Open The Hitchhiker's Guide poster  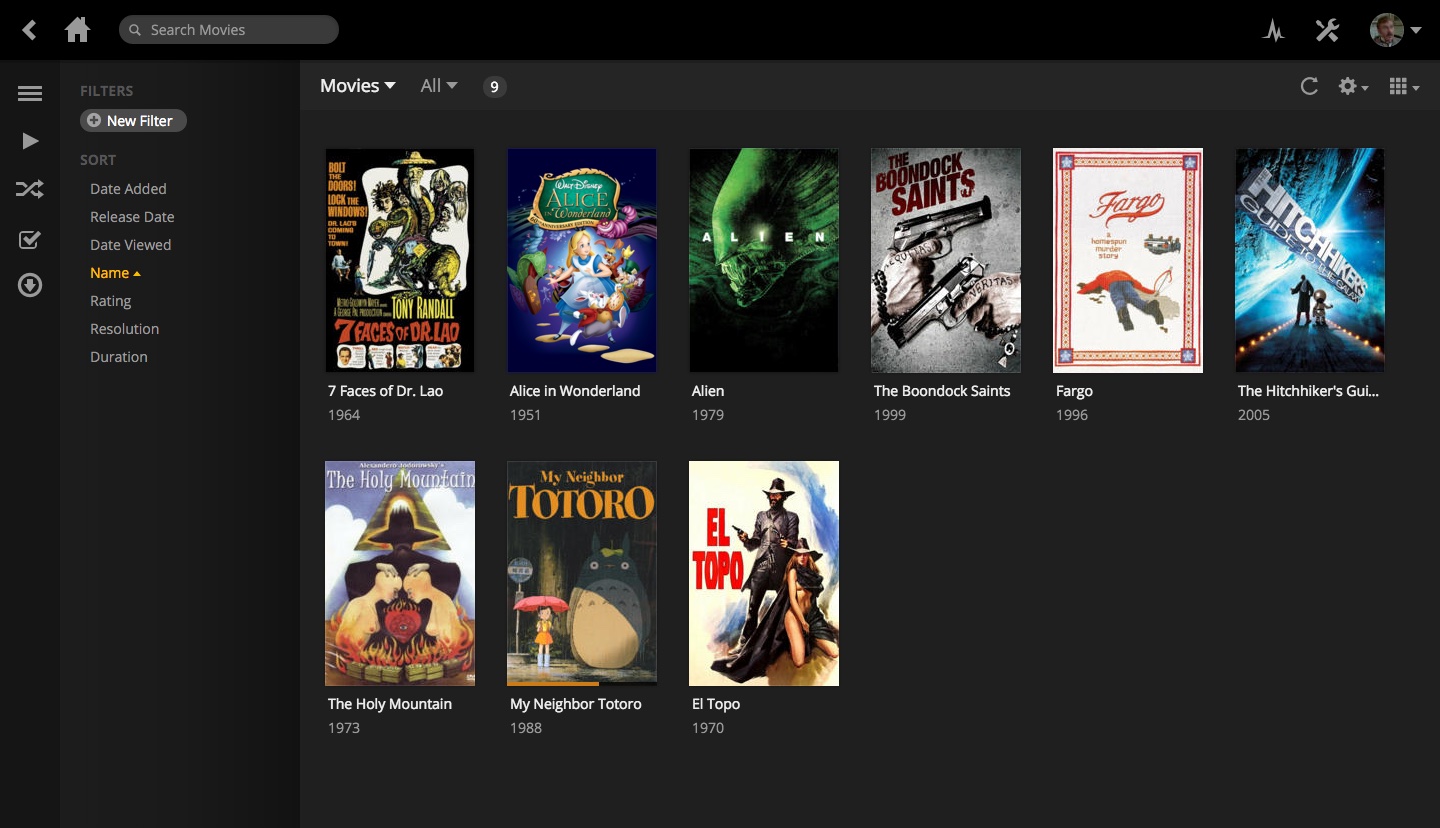click(1310, 260)
